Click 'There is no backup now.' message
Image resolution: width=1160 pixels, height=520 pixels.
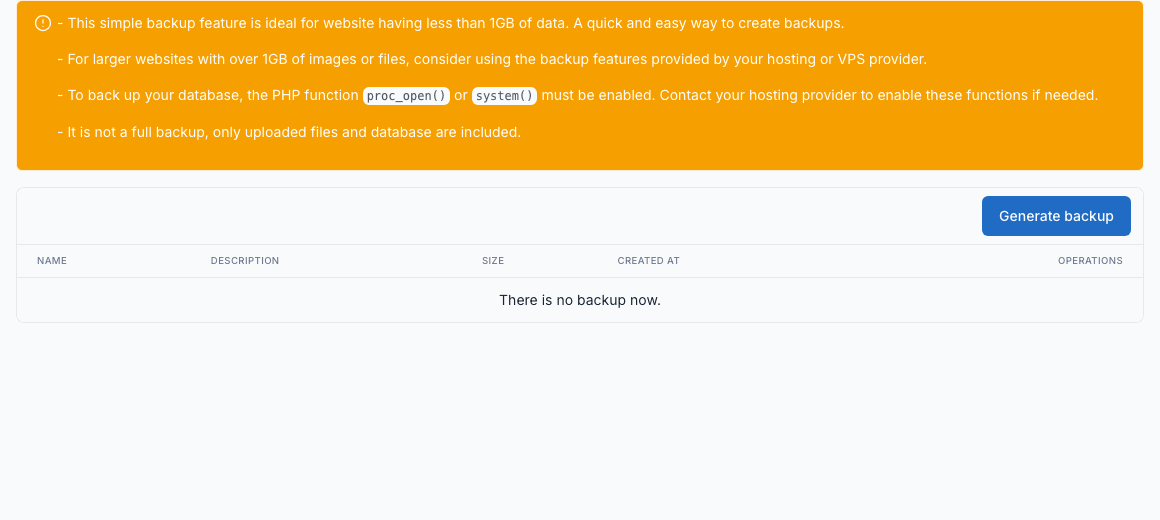pyautogui.click(x=580, y=300)
